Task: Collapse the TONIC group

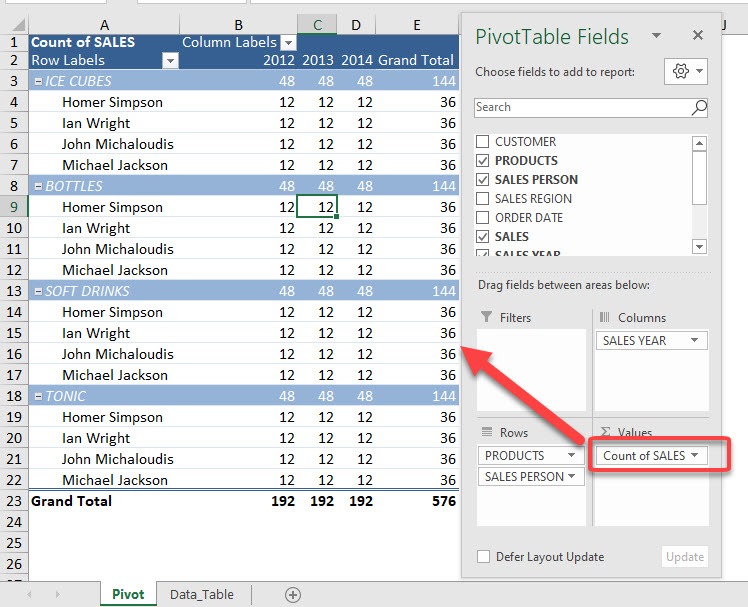Action: click(39, 397)
